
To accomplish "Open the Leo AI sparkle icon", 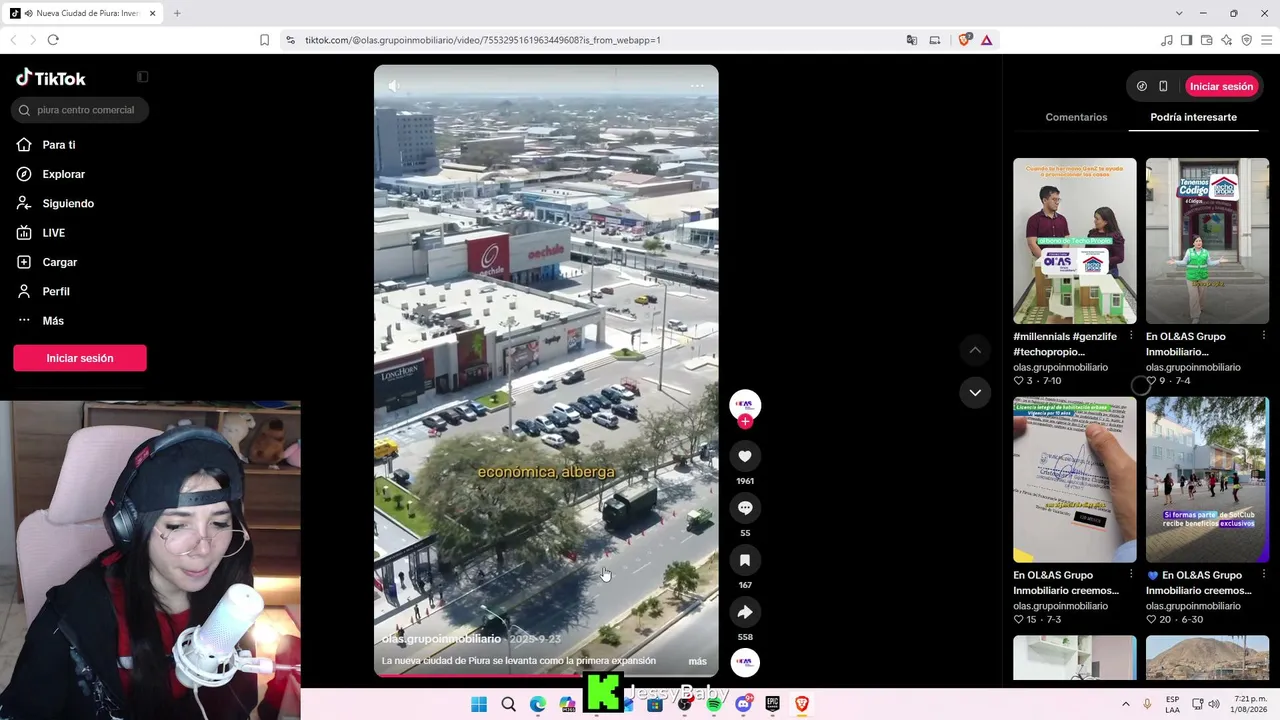I will [x=1226, y=40].
